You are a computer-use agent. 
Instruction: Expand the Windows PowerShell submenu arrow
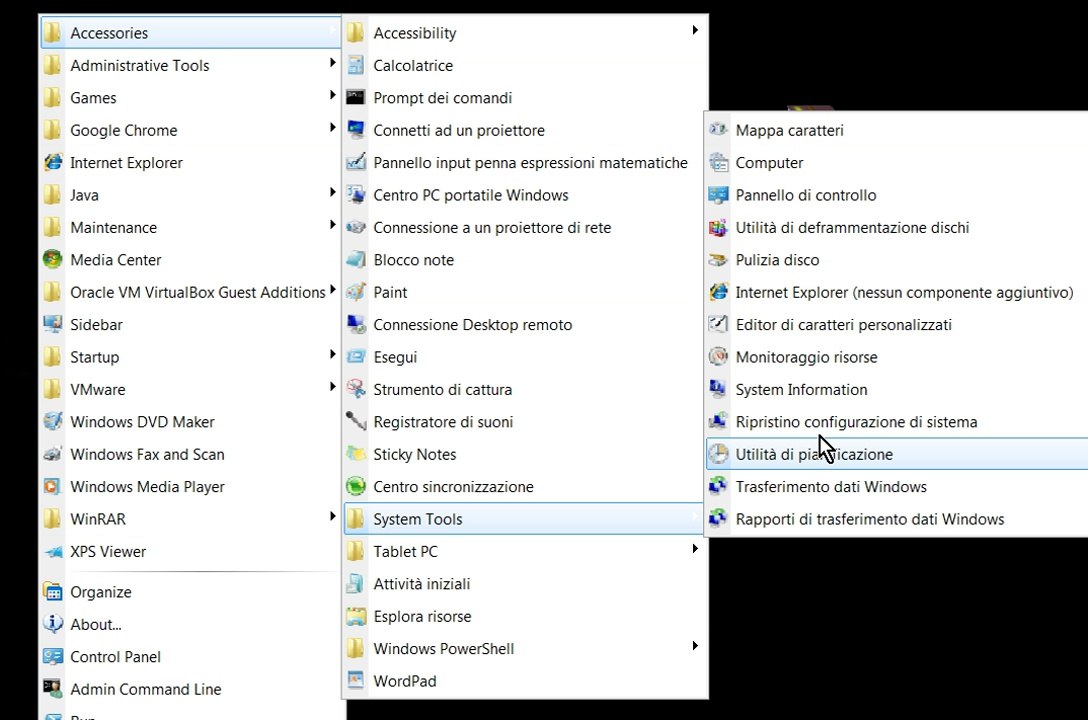695,646
